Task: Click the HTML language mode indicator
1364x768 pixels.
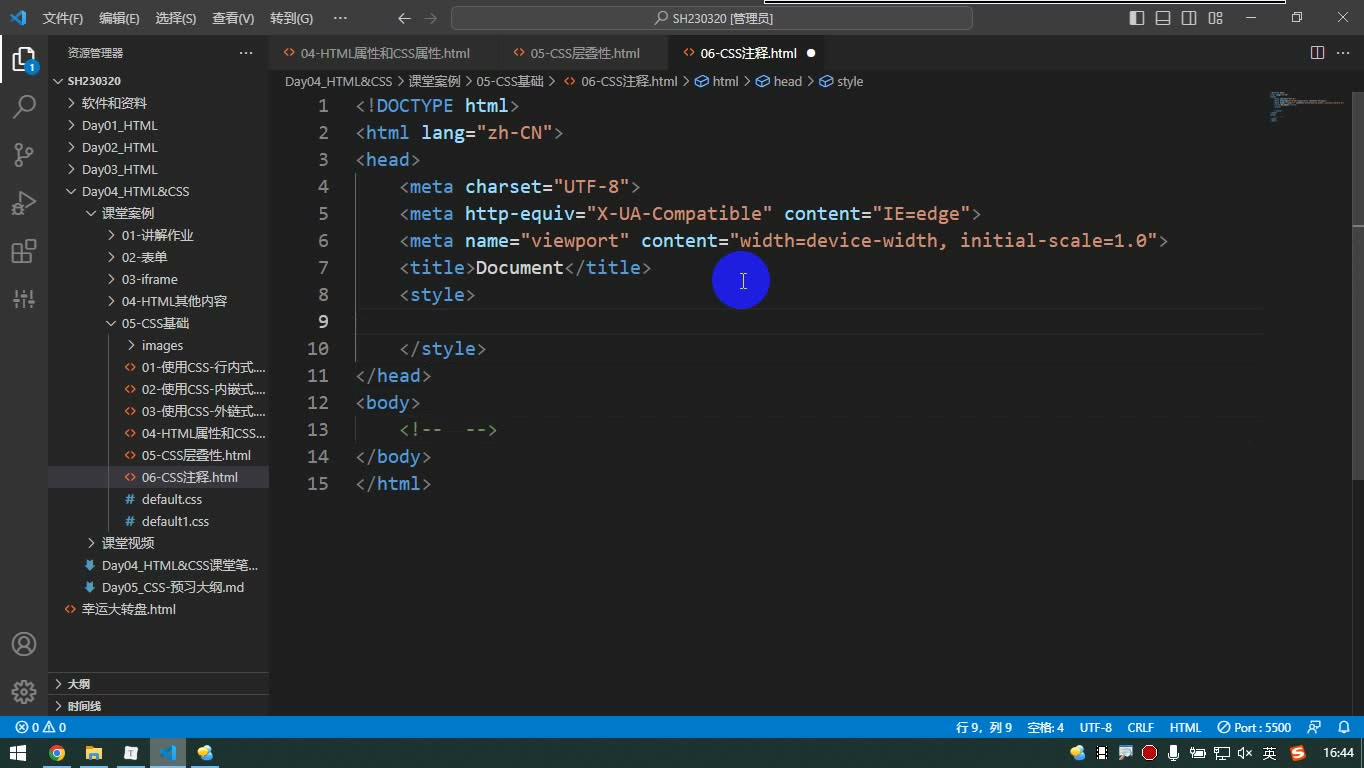Action: point(1185,728)
